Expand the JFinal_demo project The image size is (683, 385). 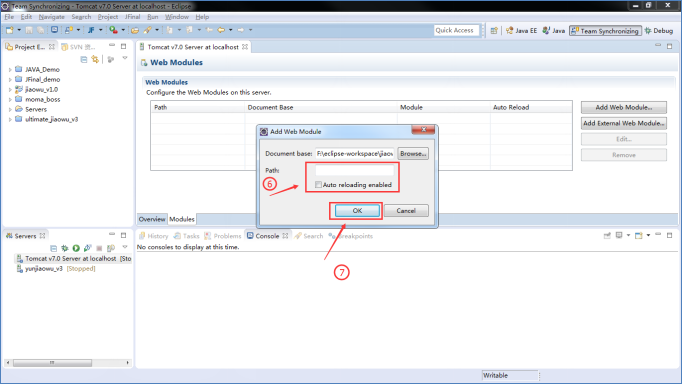tap(10, 80)
